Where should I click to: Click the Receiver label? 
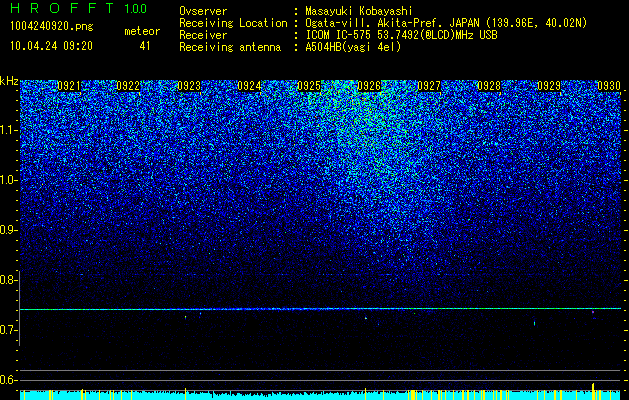pos(203,35)
